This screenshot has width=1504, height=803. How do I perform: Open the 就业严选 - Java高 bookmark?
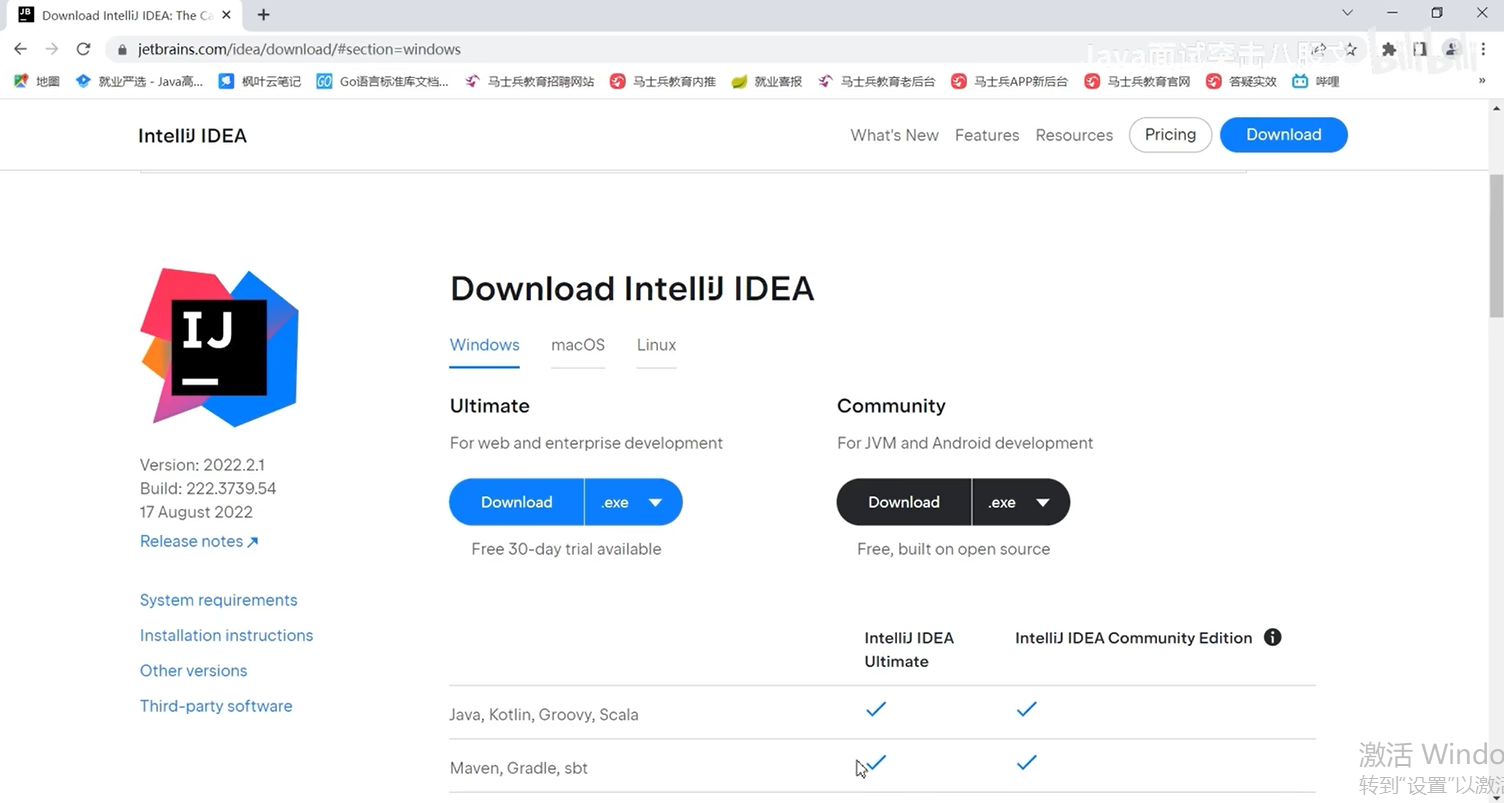tap(140, 81)
